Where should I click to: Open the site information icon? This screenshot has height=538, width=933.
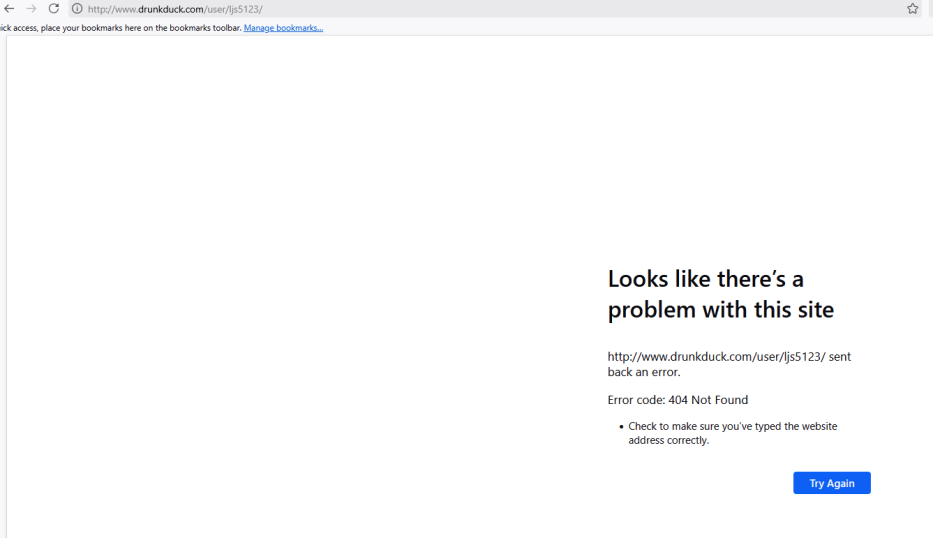tap(77, 9)
